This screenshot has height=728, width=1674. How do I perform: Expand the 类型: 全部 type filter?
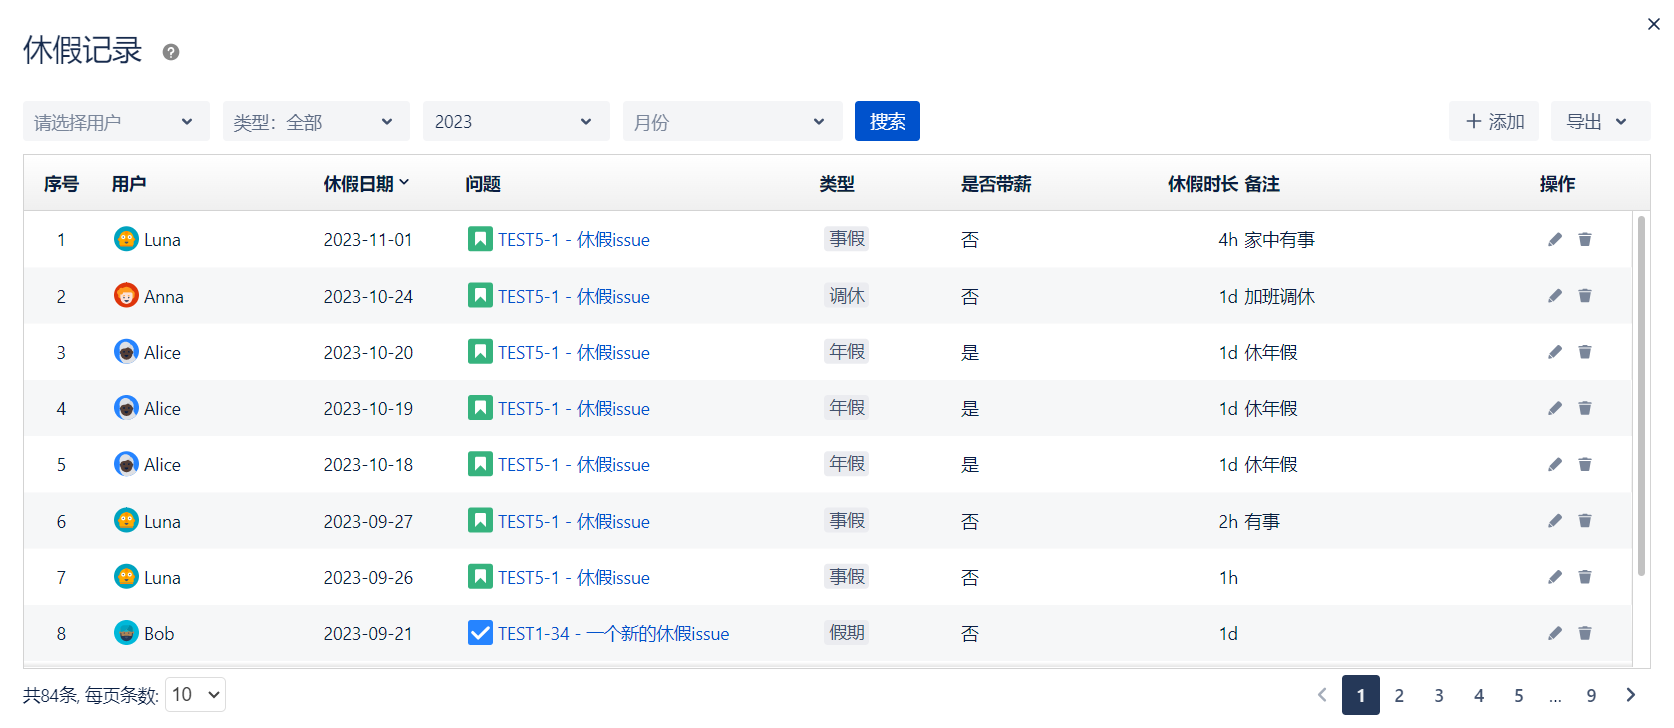coord(316,122)
